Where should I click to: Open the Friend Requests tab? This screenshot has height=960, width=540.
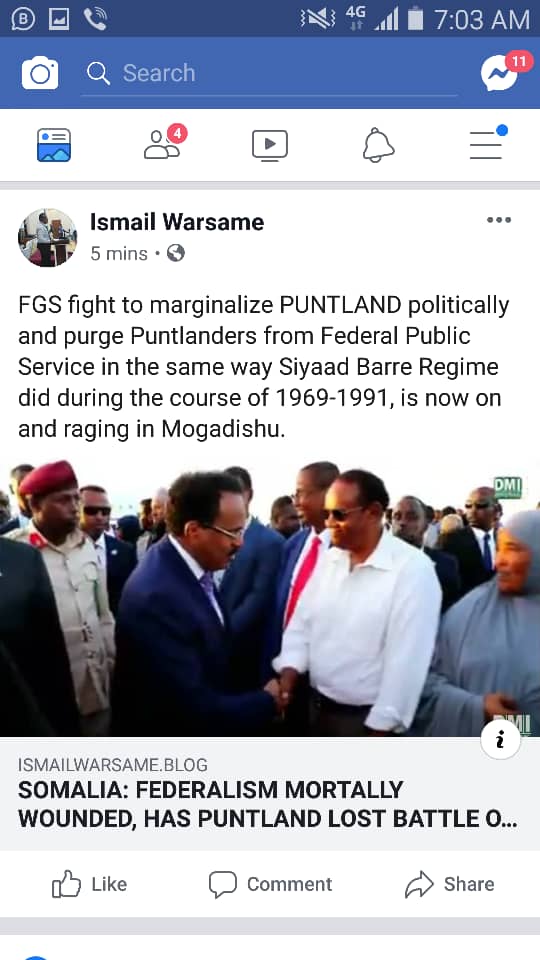[164, 143]
